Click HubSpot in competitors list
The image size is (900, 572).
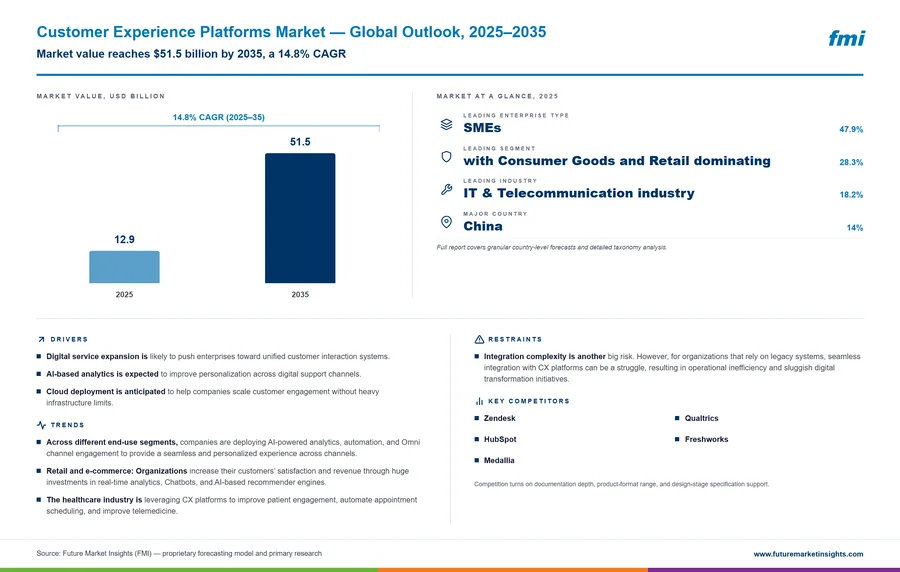500,439
